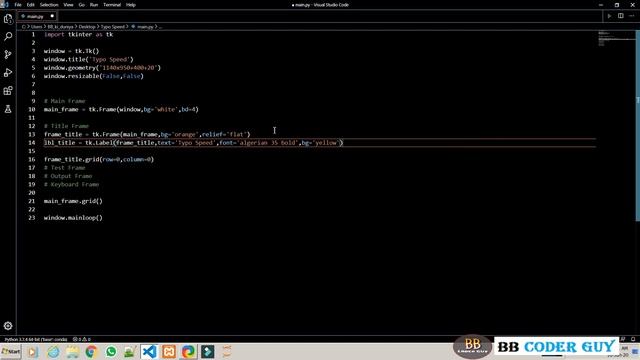This screenshot has height=360, width=640.
Task: Click line number 23 in gutter
Action: [x=32, y=218]
